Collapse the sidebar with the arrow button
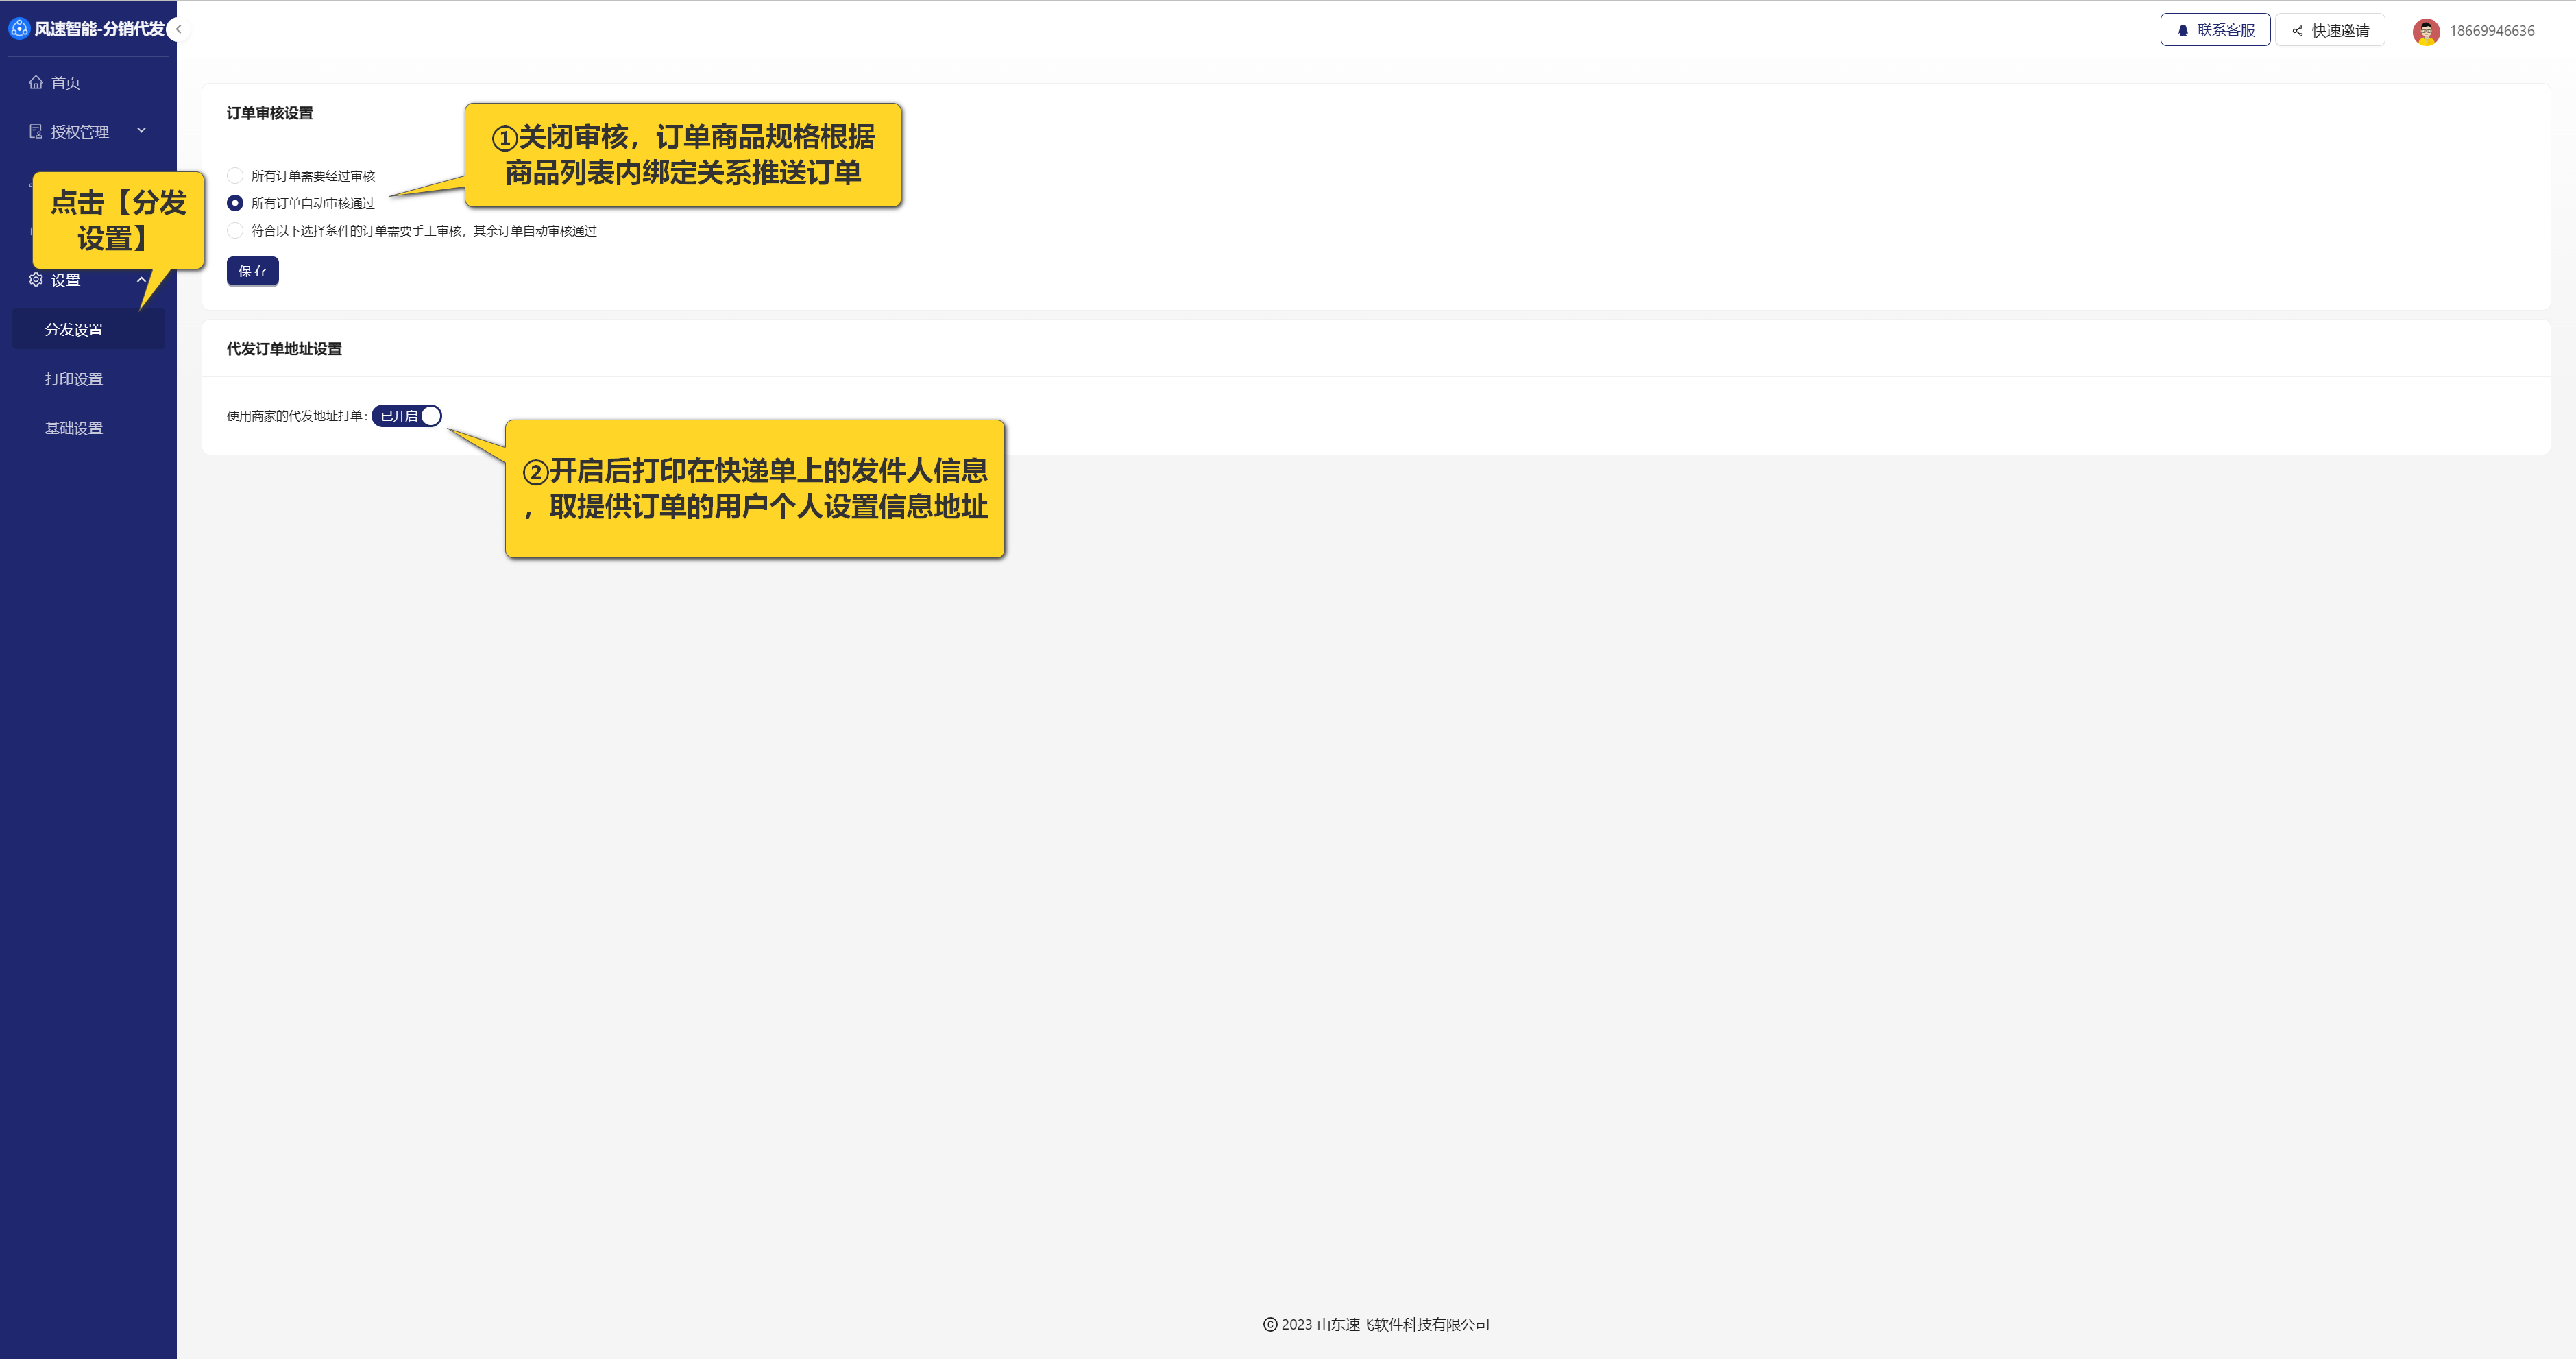Image resolution: width=2576 pixels, height=1359 pixels. coord(178,29)
